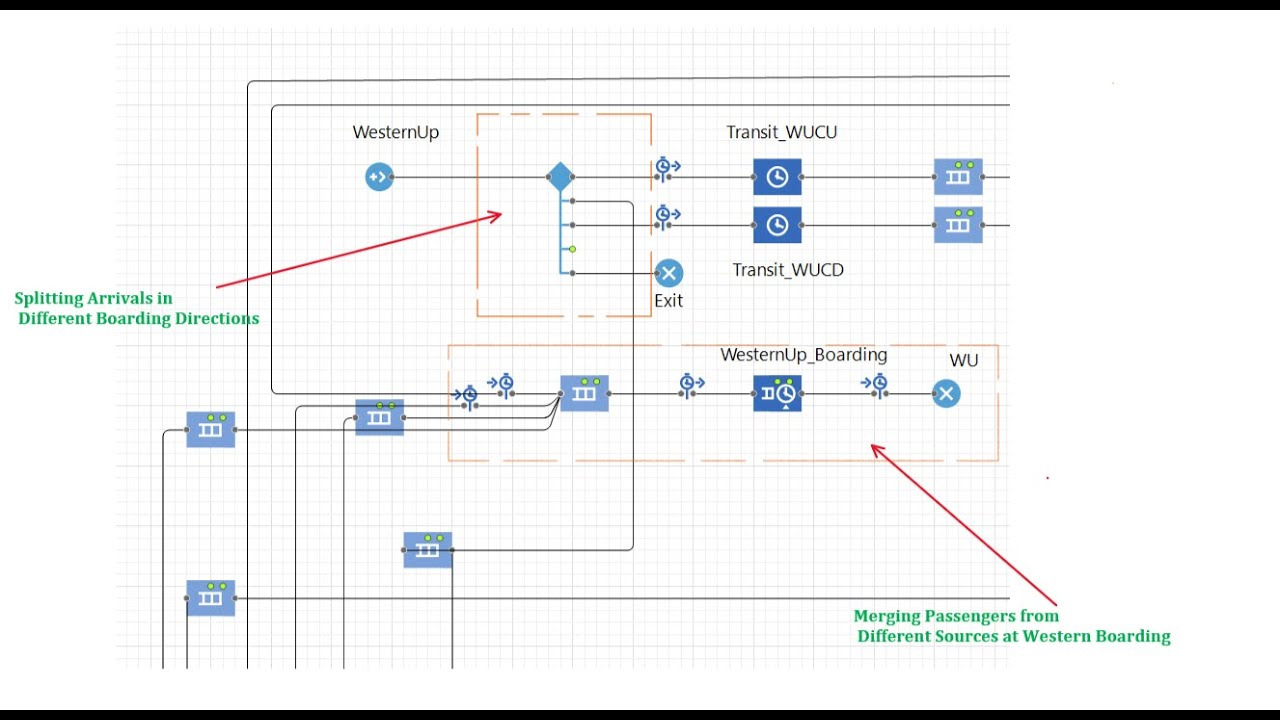1280x720 pixels.
Task: Click the green unconnected SelectOutput port
Action: [572, 249]
